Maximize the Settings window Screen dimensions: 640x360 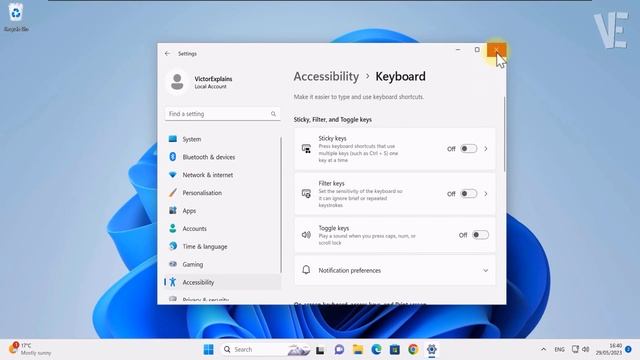point(477,50)
